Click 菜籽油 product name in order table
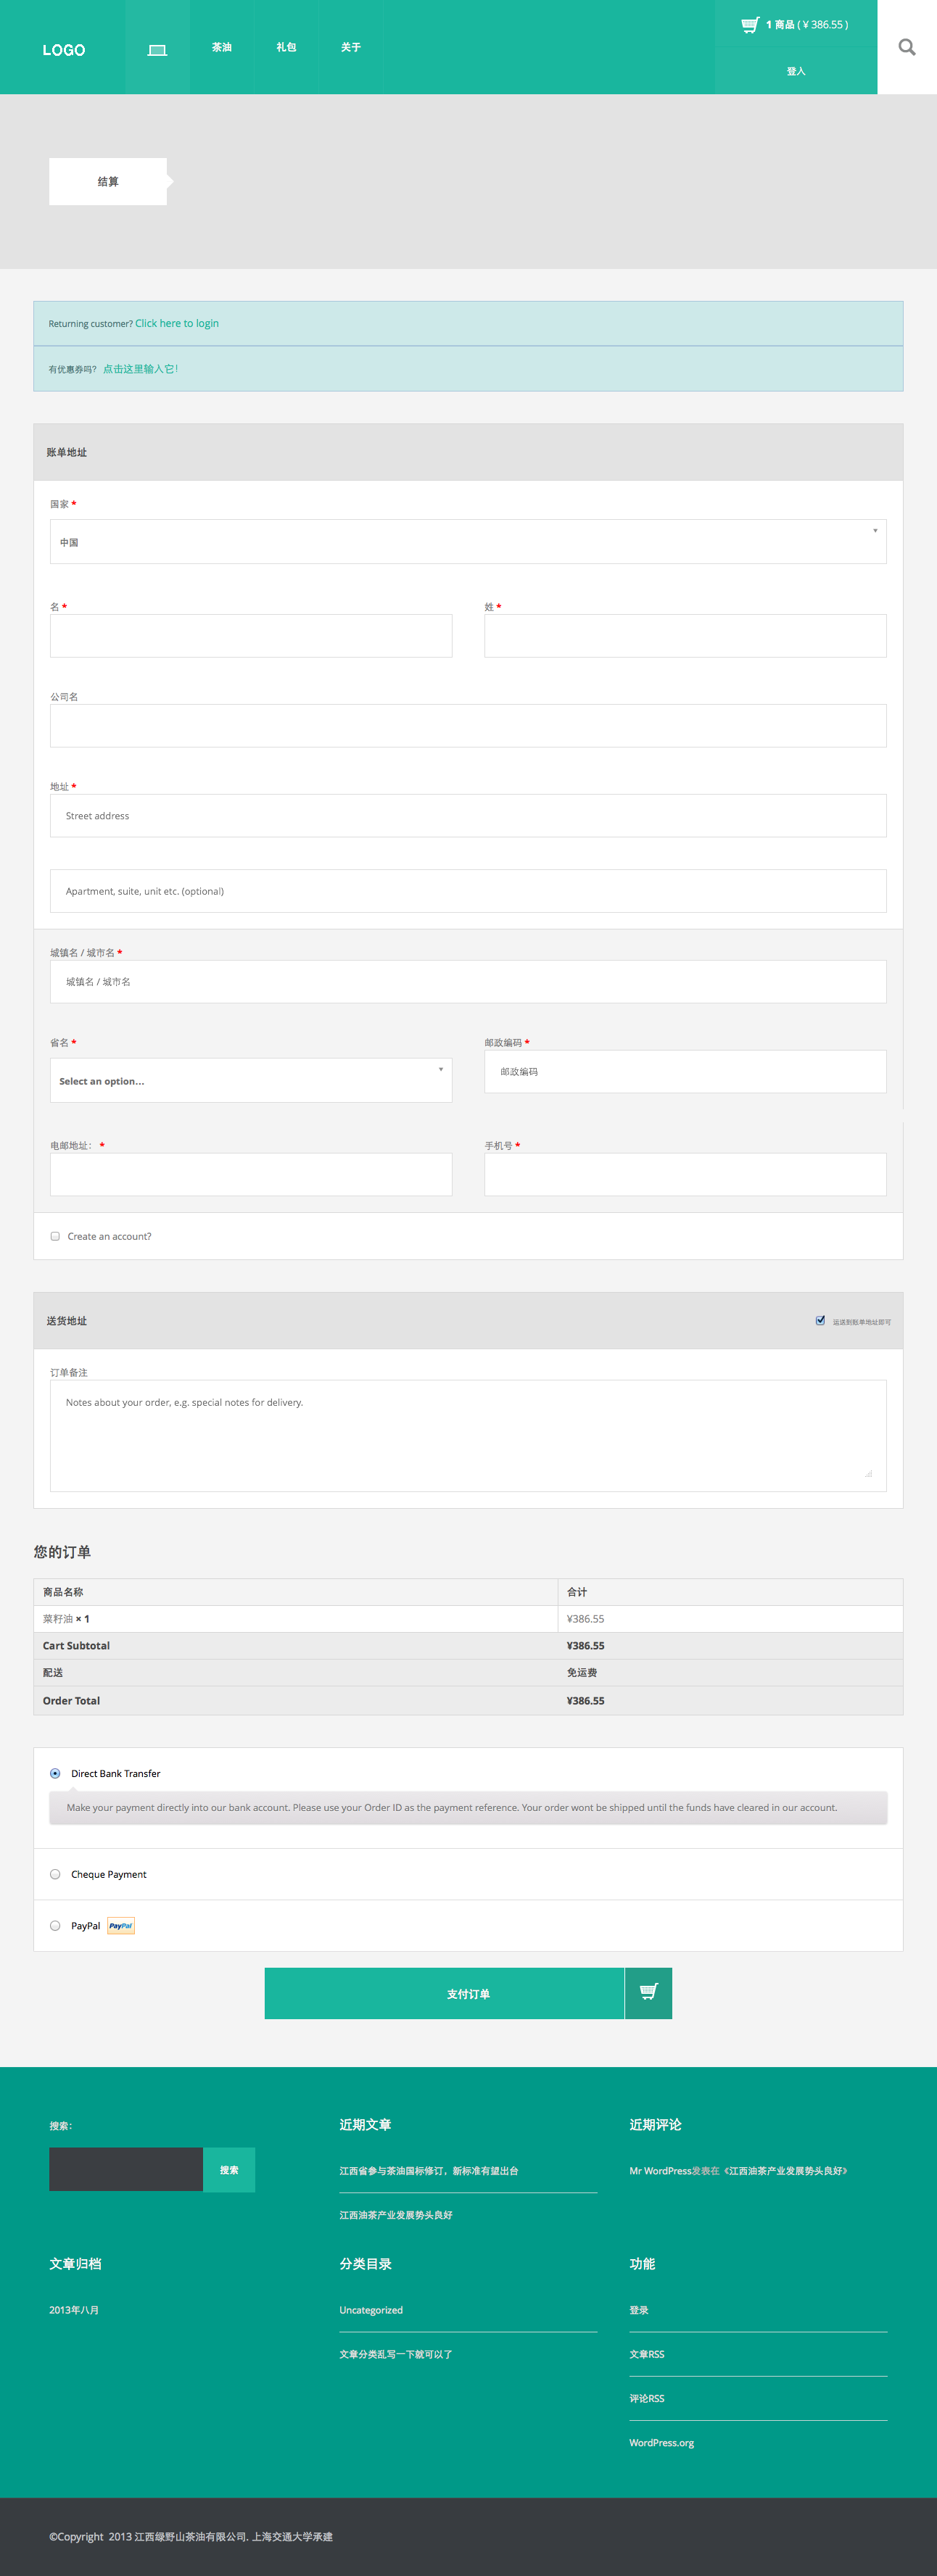The height and width of the screenshot is (2576, 937). pyautogui.click(x=57, y=1618)
